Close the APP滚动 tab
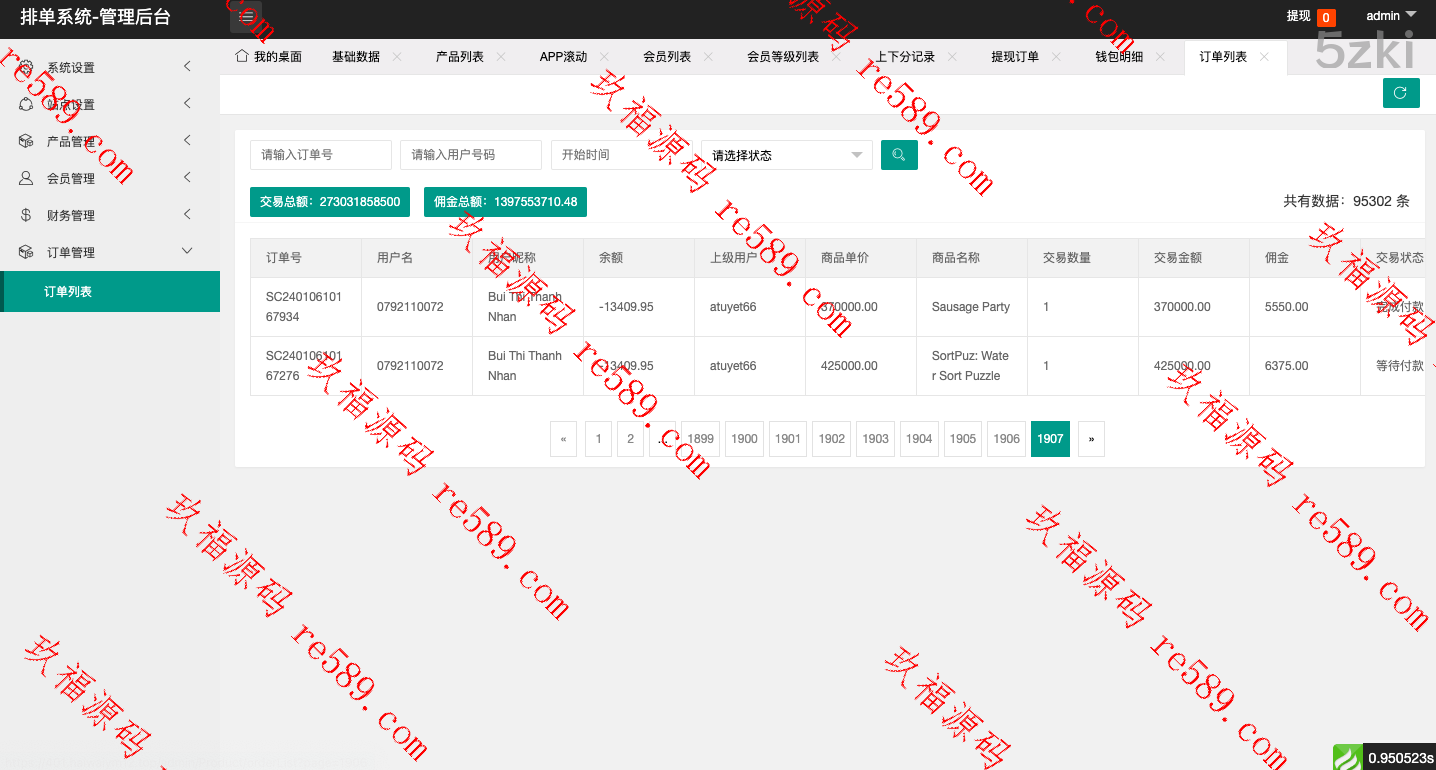 (x=605, y=57)
